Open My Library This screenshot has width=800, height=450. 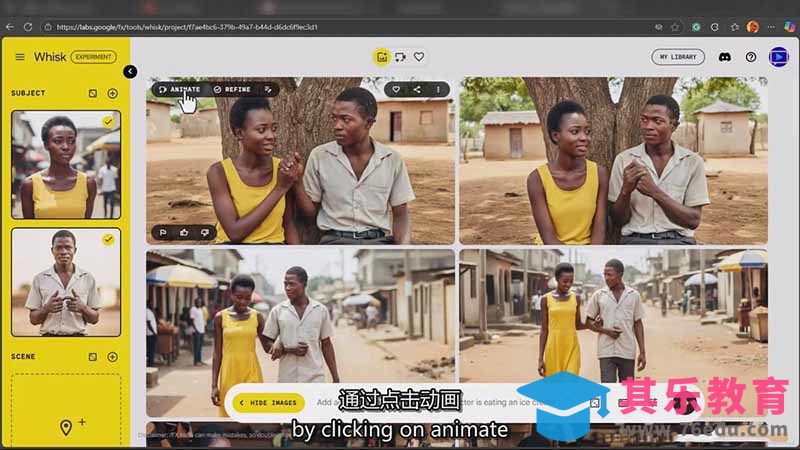pos(677,57)
